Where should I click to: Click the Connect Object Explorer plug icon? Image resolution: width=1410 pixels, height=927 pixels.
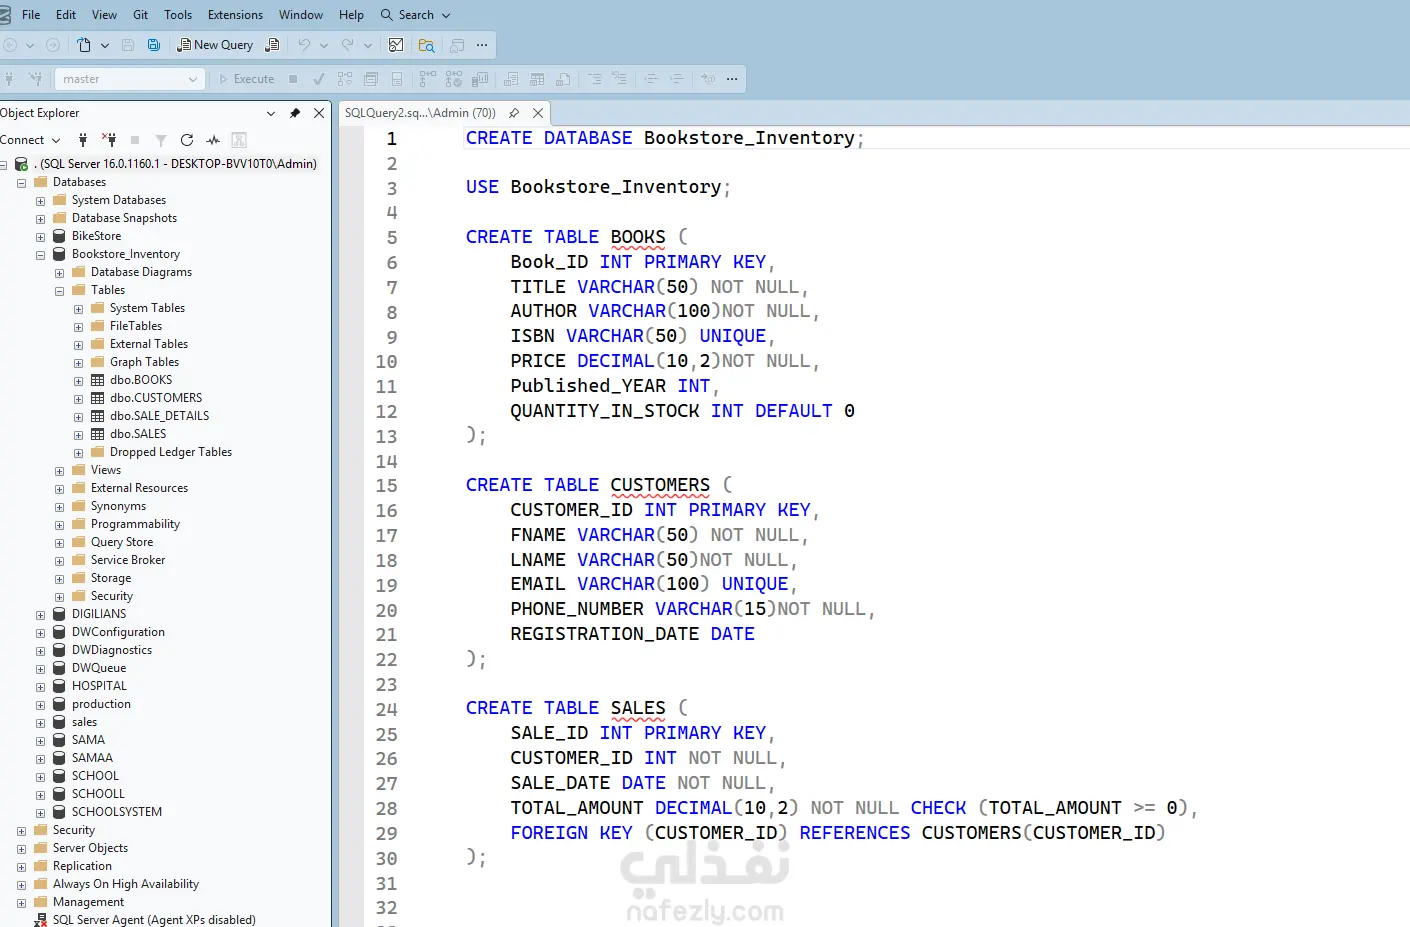tap(83, 140)
